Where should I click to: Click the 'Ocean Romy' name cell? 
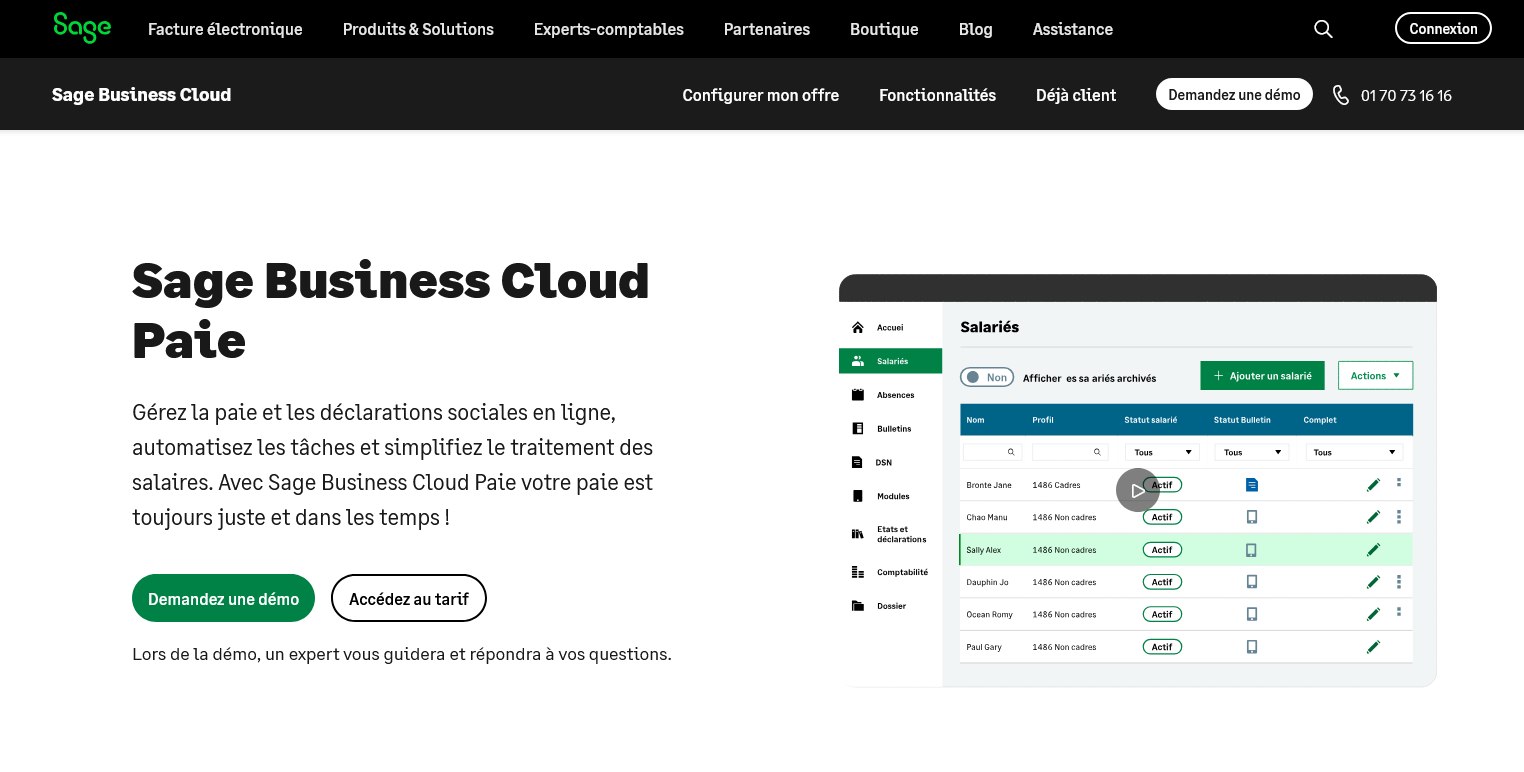[x=989, y=614]
